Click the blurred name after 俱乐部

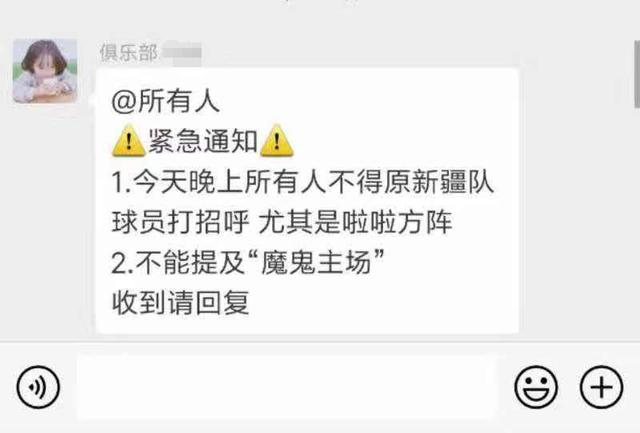pyautogui.click(x=182, y=53)
